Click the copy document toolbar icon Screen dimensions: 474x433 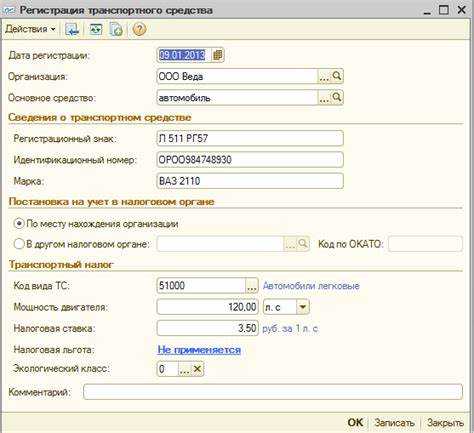click(116, 30)
